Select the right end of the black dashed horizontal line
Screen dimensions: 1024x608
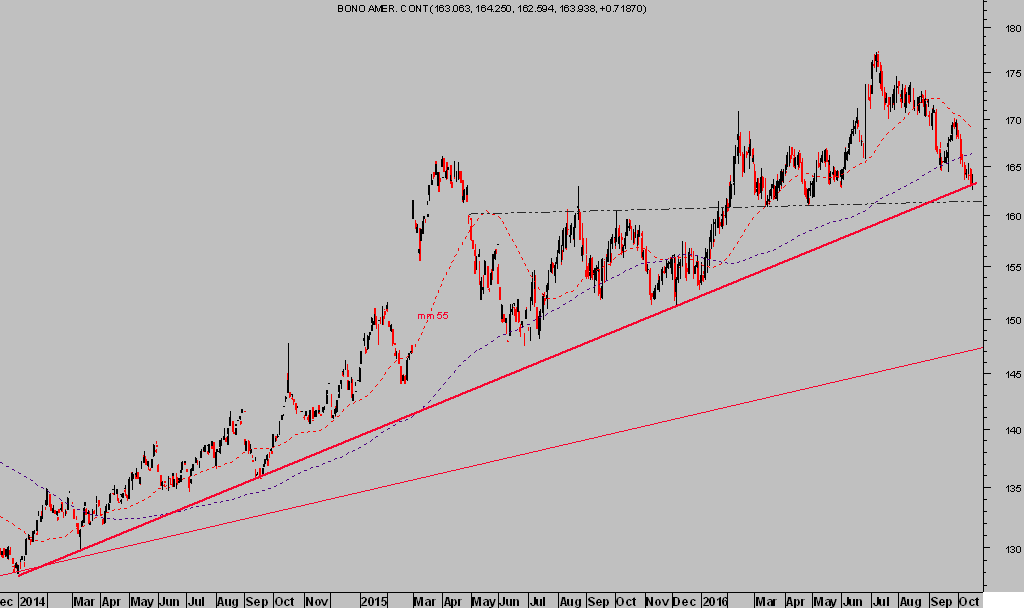[979, 202]
